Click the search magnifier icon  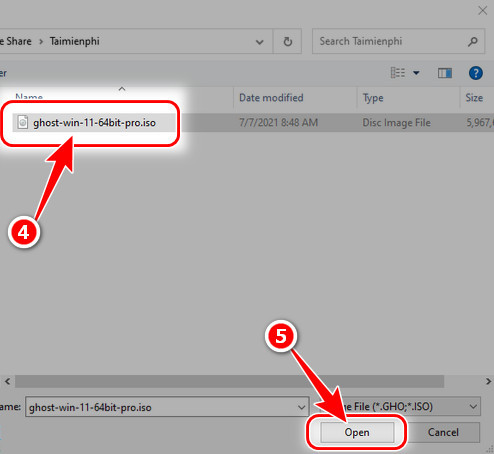(473, 42)
